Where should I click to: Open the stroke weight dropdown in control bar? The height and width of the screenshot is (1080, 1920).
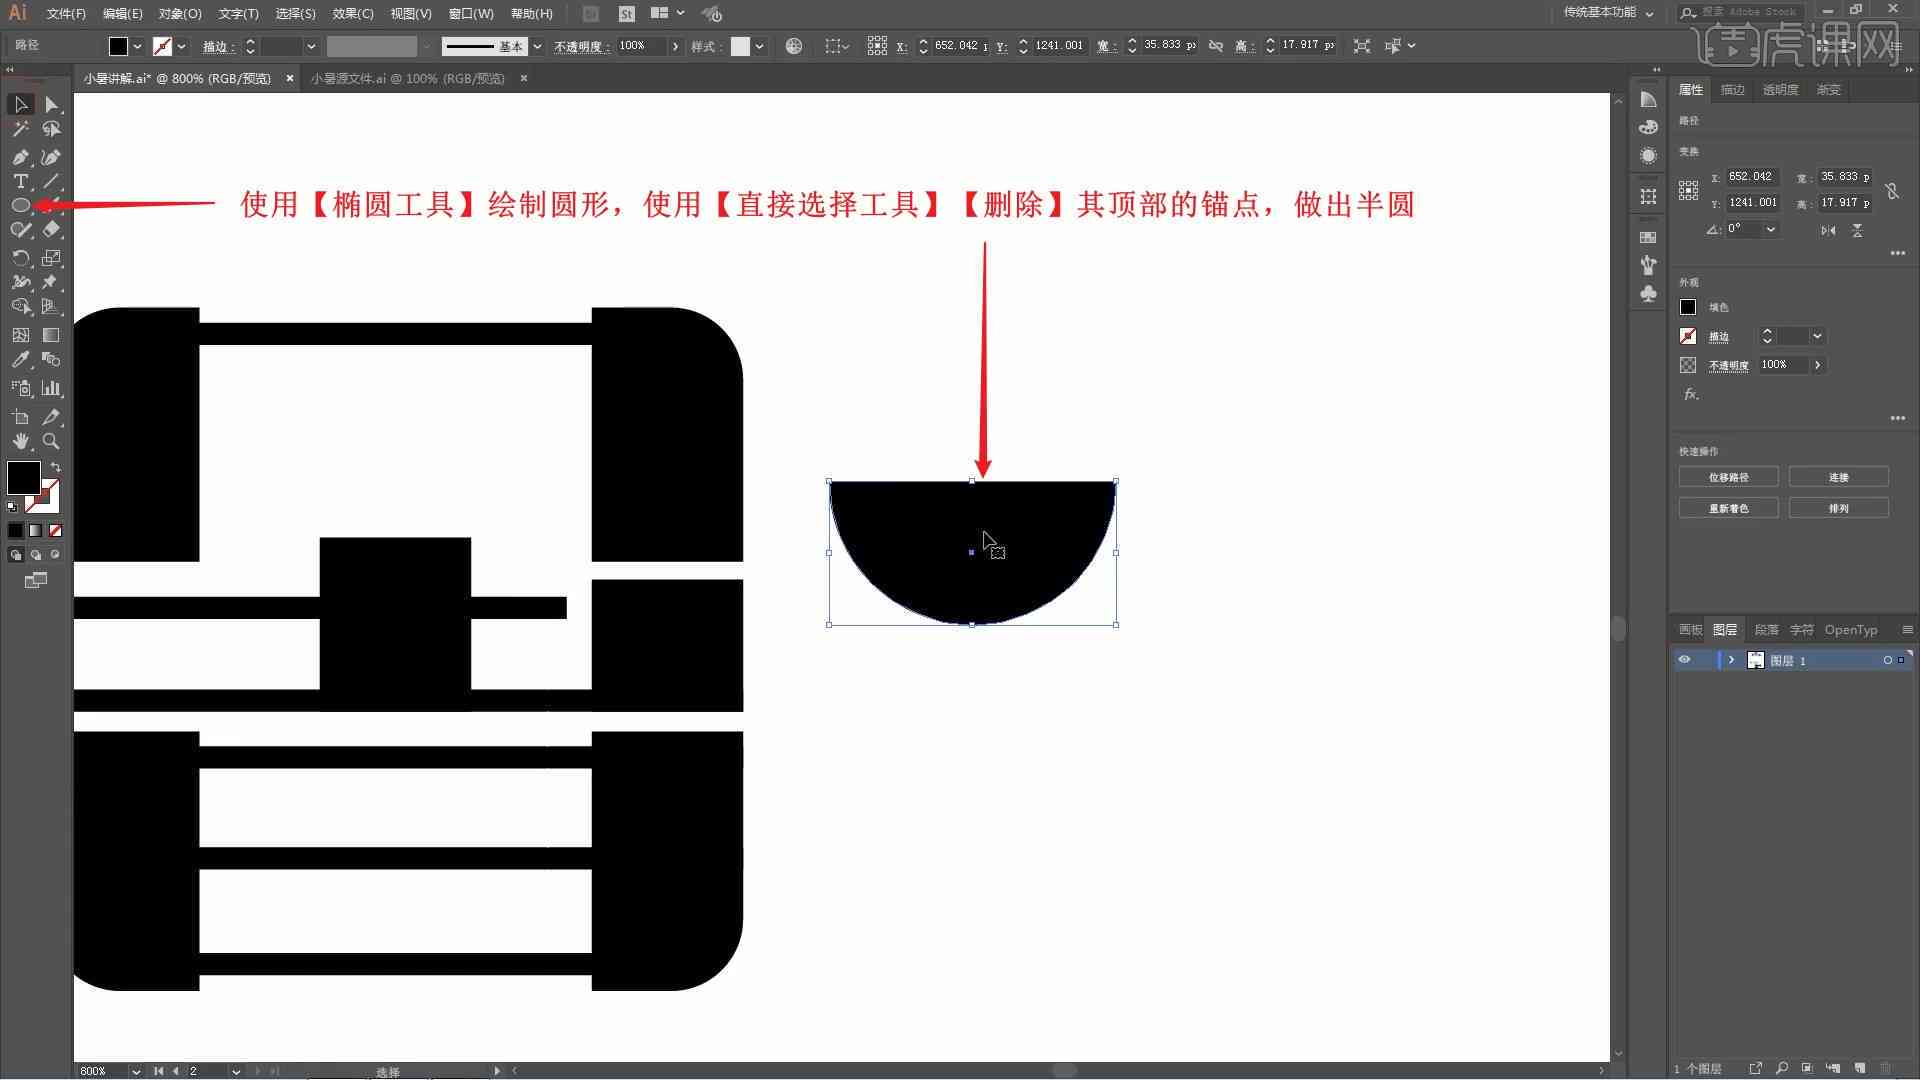point(311,46)
